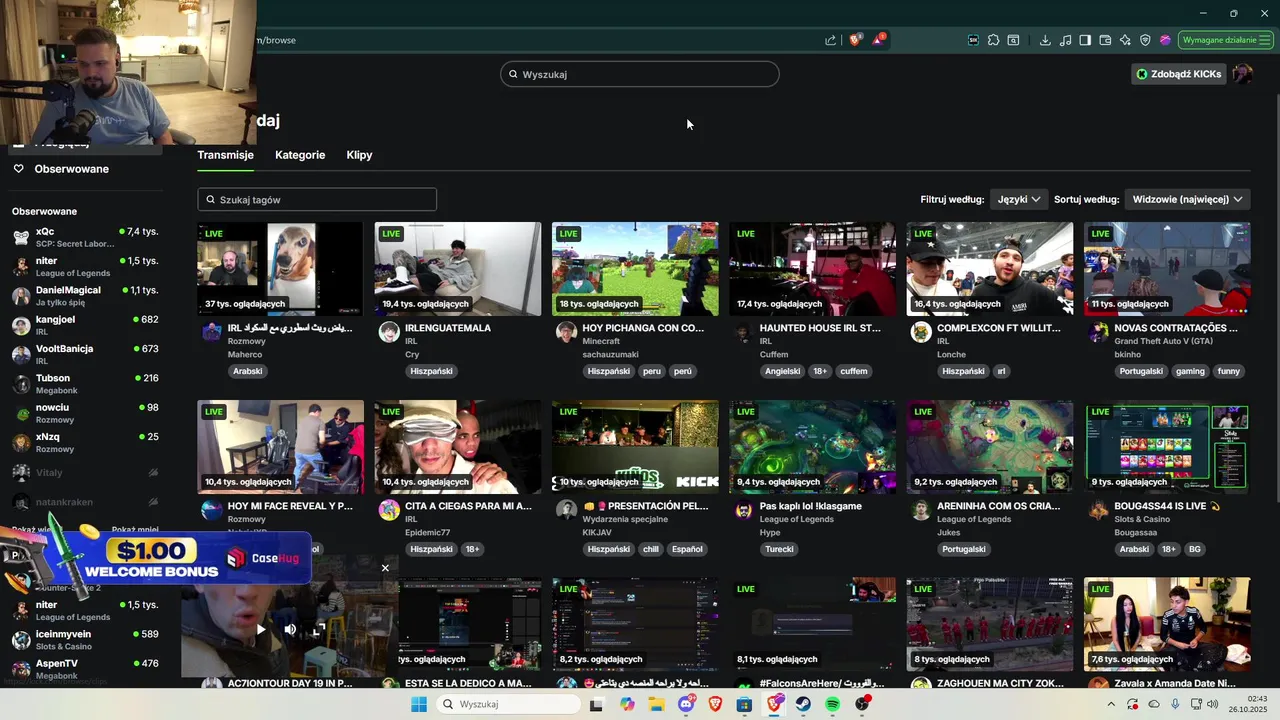Open Lonche channel avatar under COMPLEXCON stream
Viewport: 1280px width, 720px height.
point(920,333)
